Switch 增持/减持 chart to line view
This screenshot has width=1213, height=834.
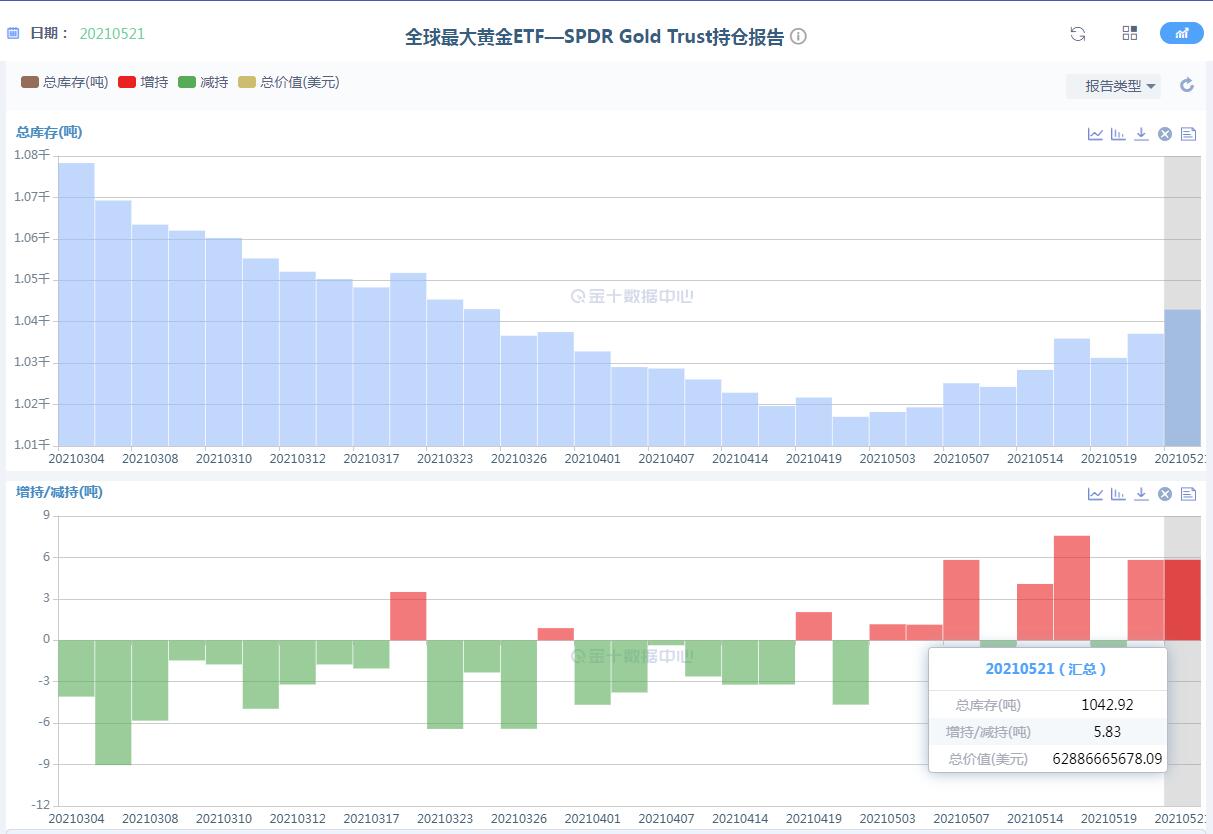[1096, 494]
